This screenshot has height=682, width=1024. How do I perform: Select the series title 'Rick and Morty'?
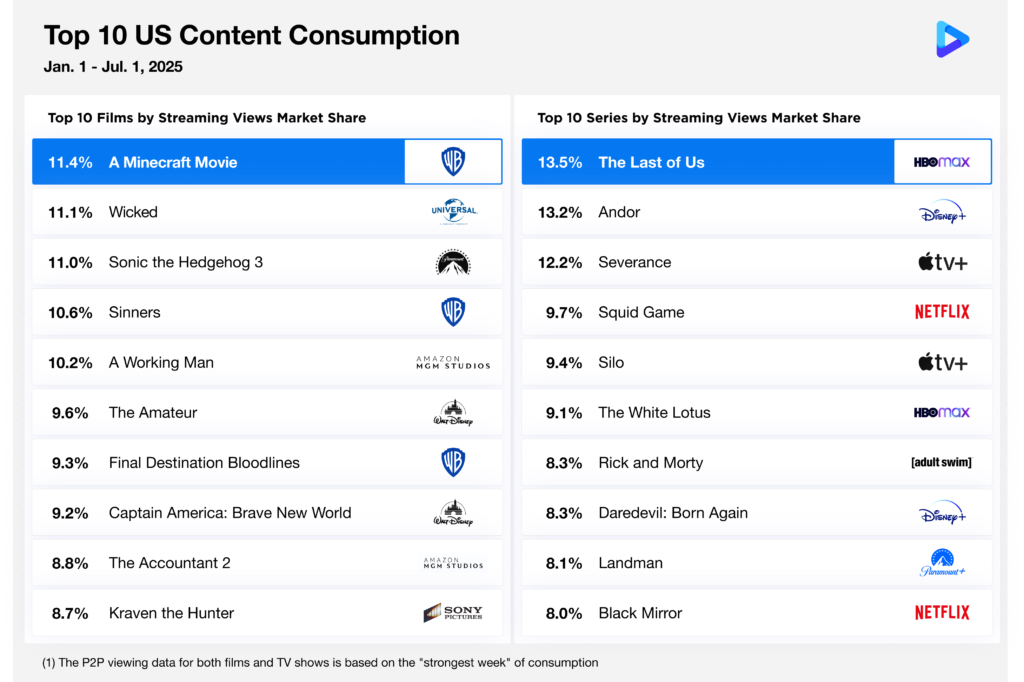pos(651,463)
